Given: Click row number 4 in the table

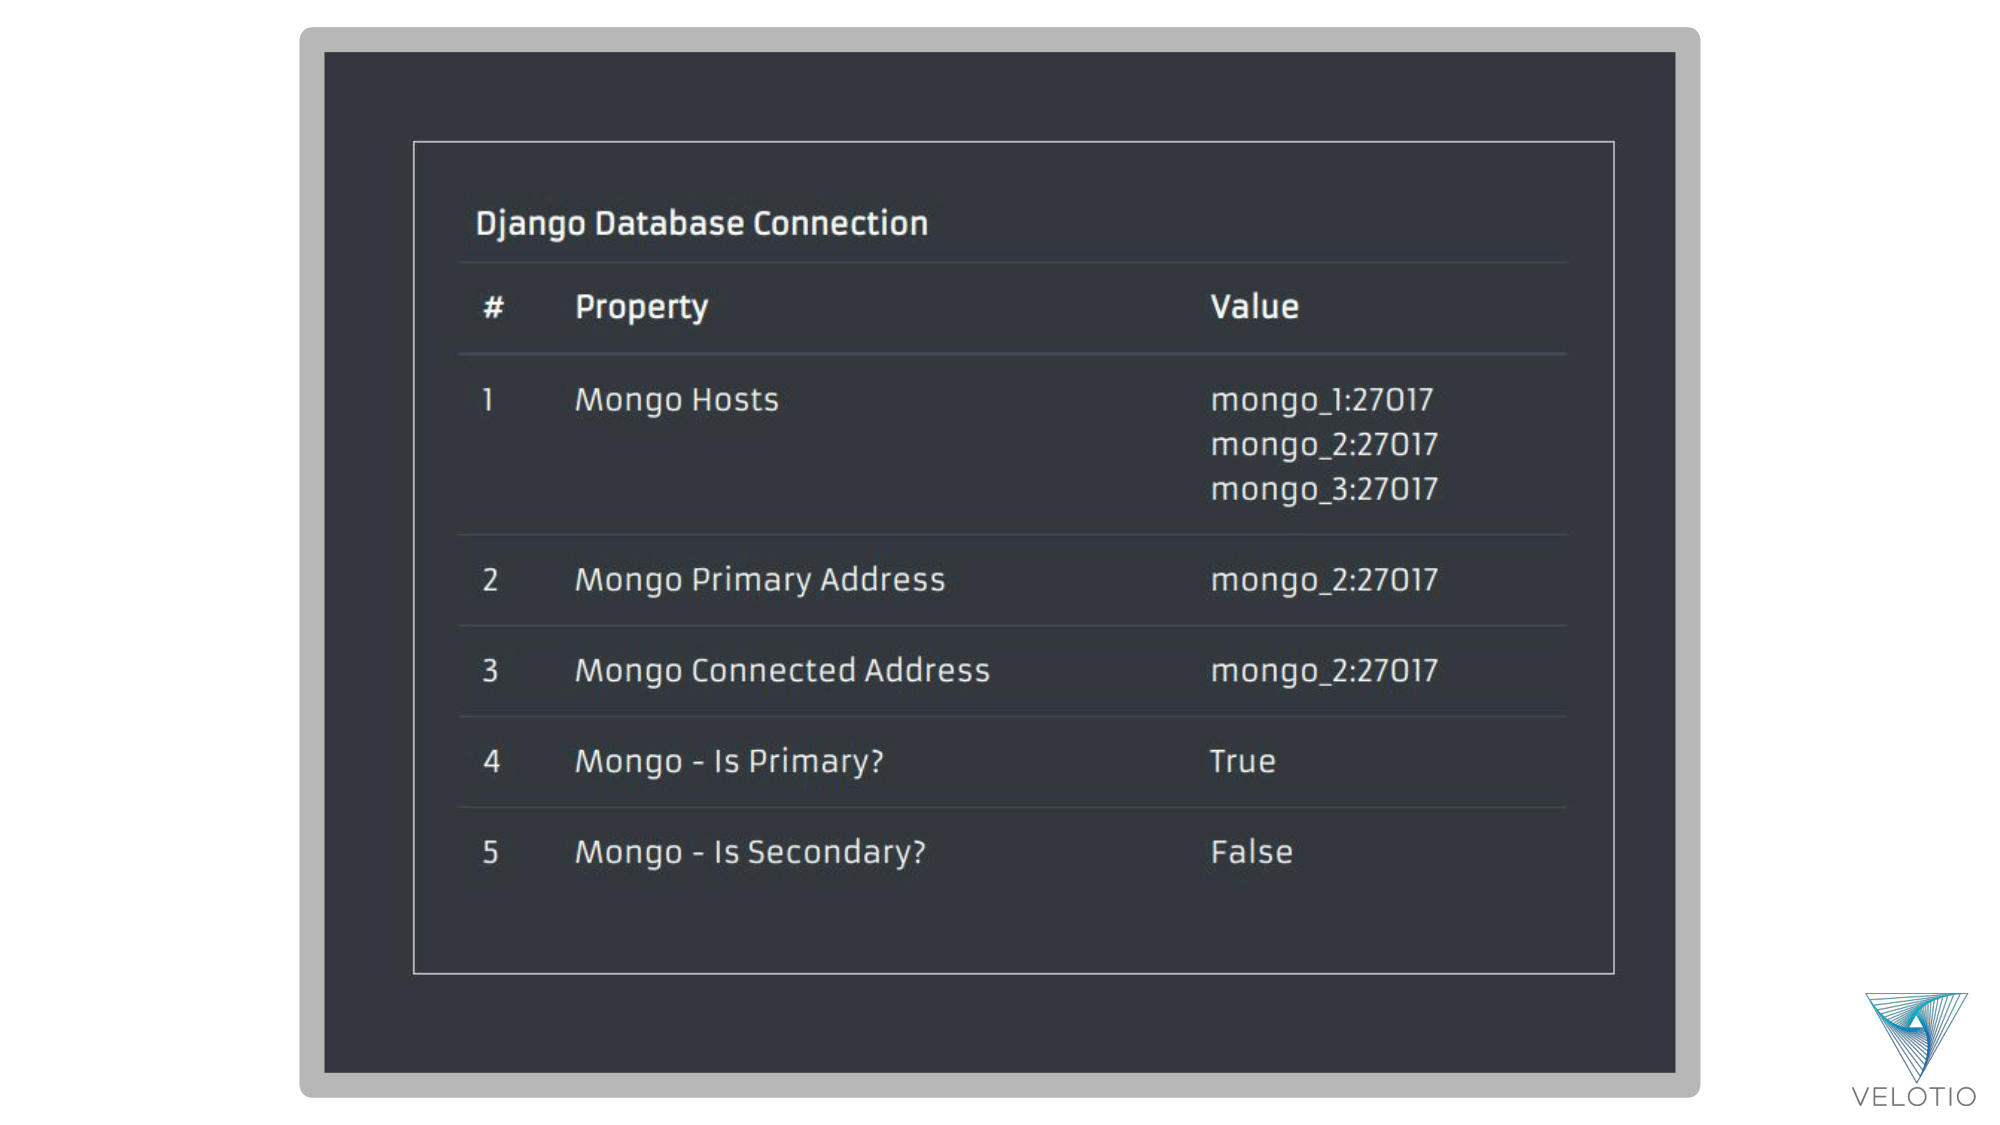Looking at the screenshot, I should [x=491, y=762].
